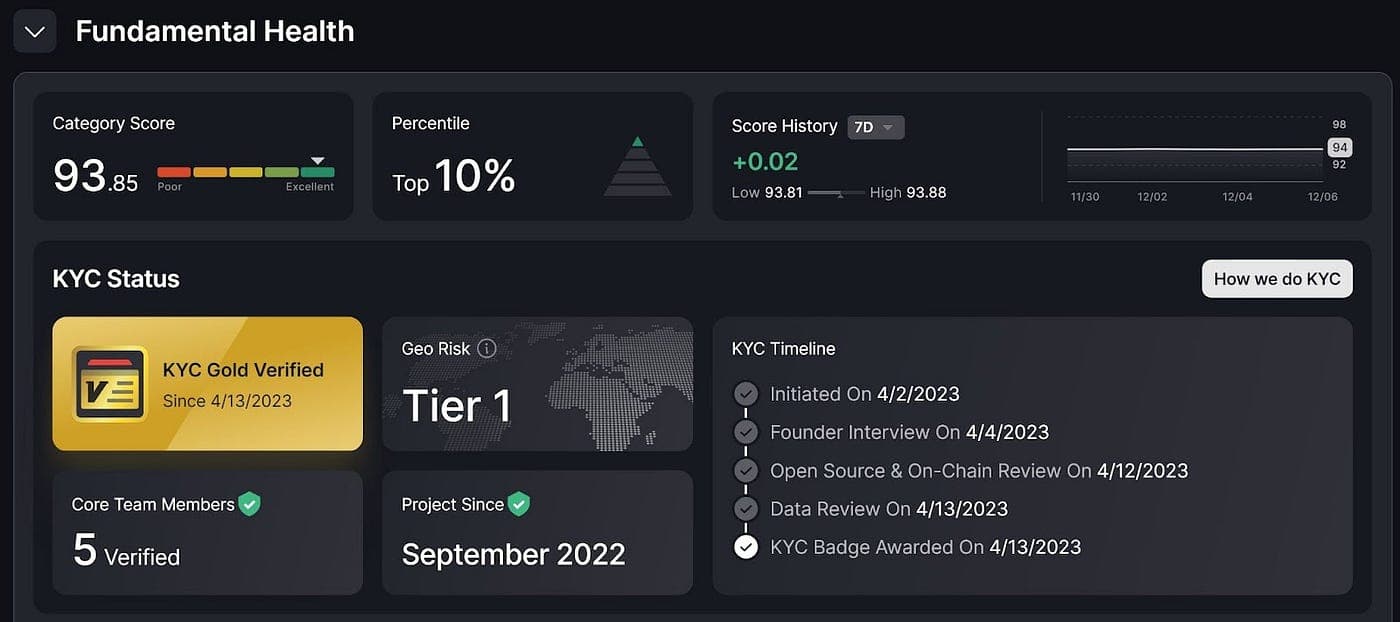This screenshot has width=1400, height=622.
Task: Collapse the Fundamental Health section chevron
Action: 35,32
